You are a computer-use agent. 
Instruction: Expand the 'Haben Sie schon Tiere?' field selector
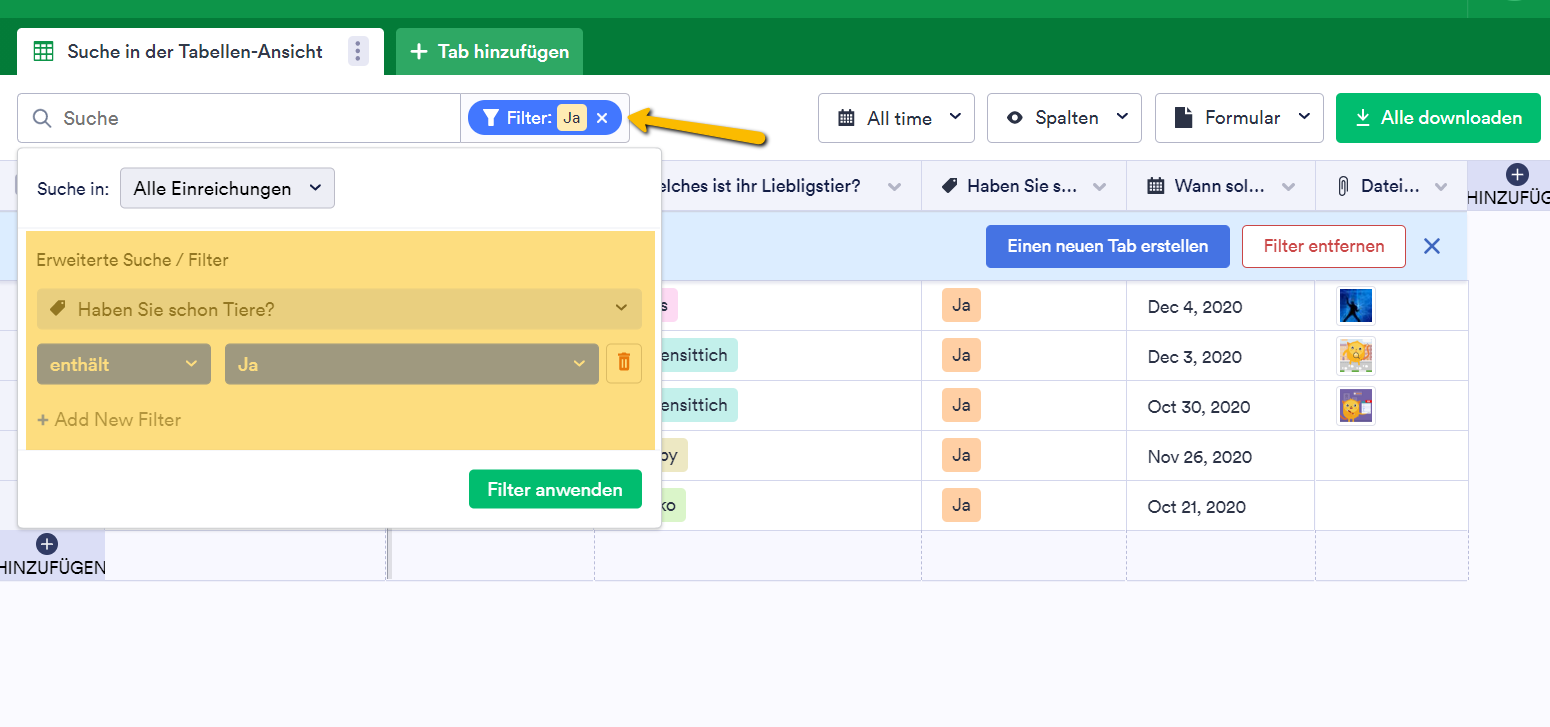coord(339,309)
